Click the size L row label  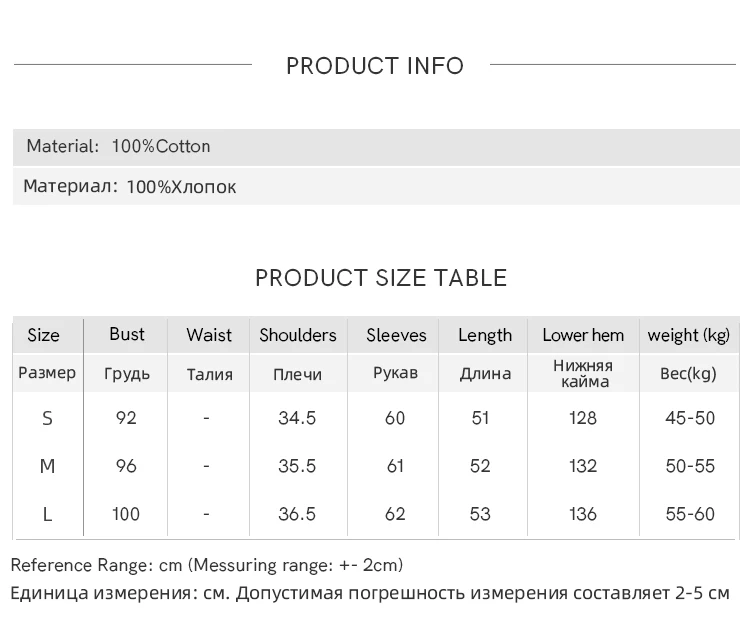coord(47,514)
